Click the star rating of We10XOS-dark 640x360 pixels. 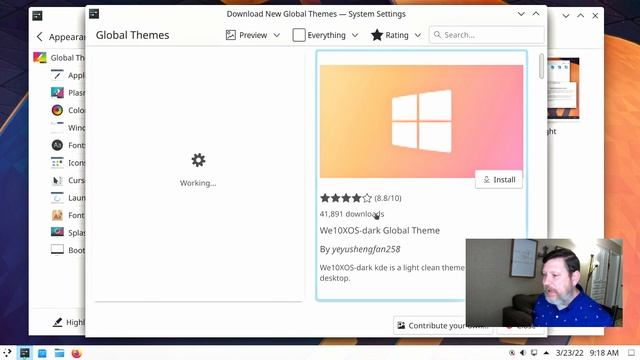coord(346,198)
